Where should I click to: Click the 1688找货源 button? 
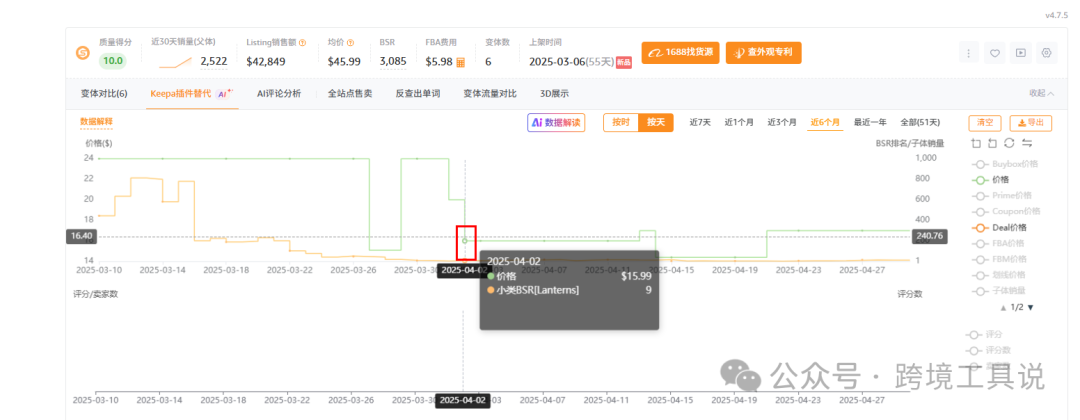click(681, 52)
